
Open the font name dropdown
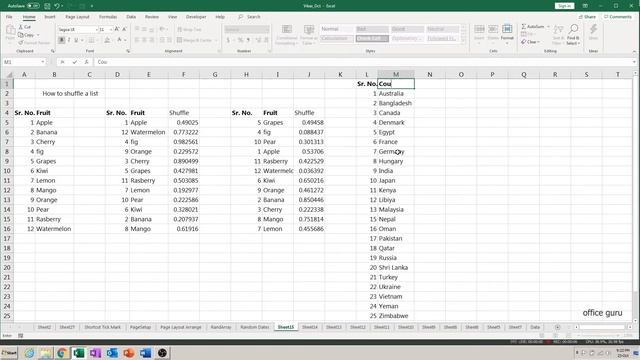click(97, 30)
